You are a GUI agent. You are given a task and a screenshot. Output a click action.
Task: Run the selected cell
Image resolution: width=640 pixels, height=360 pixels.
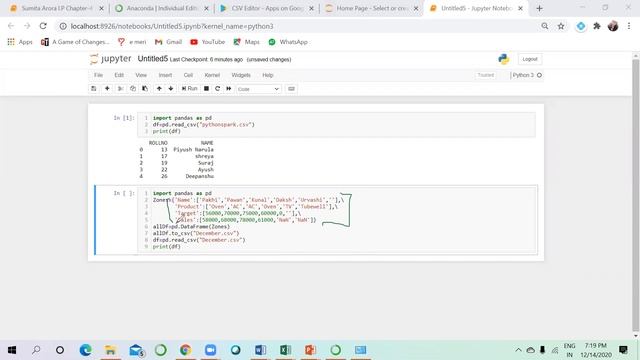coord(189,89)
